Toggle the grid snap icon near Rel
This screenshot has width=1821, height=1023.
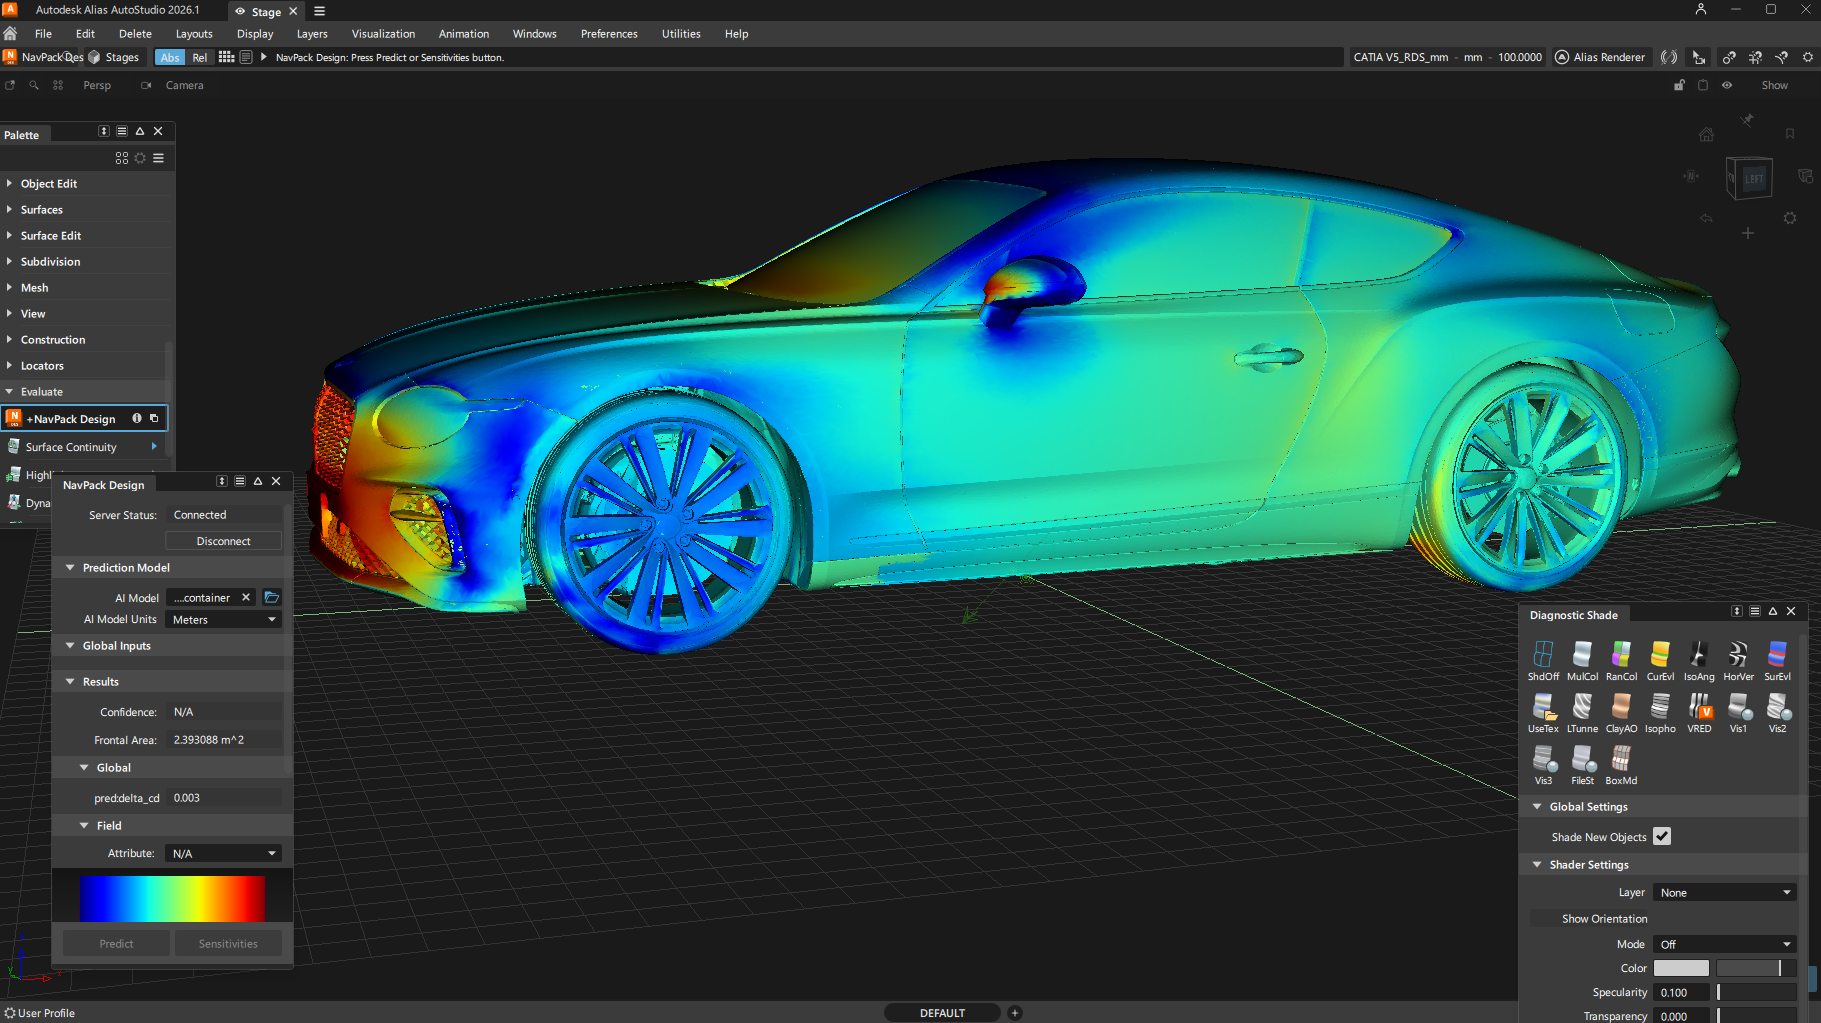[227, 57]
